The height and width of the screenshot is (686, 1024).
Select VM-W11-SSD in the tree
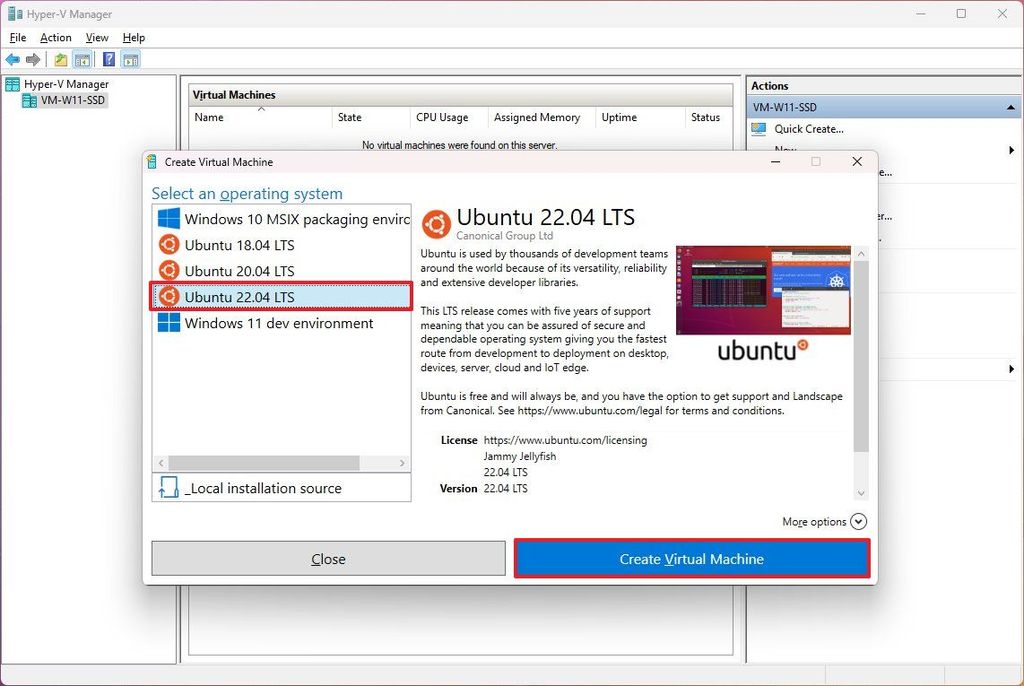[72, 100]
